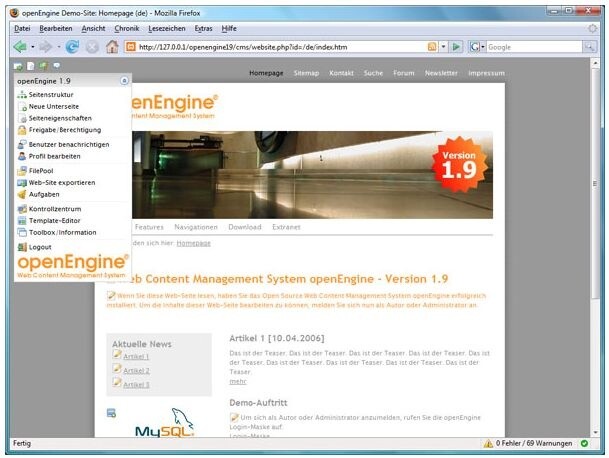Click the first openEngine toolbar icon with green arrow
Screen dimensions: 609x458
18,66
